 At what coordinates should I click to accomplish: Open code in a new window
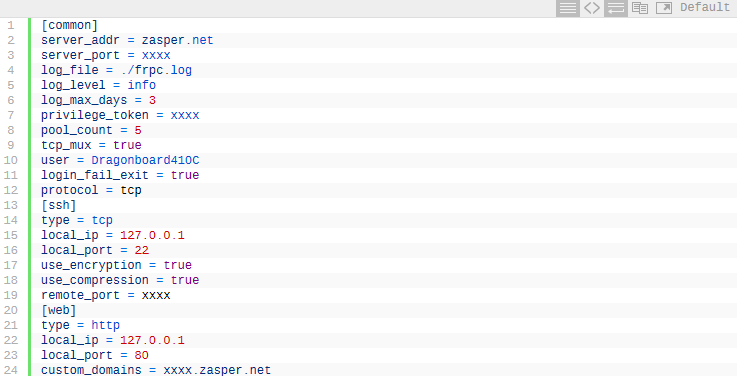[664, 8]
